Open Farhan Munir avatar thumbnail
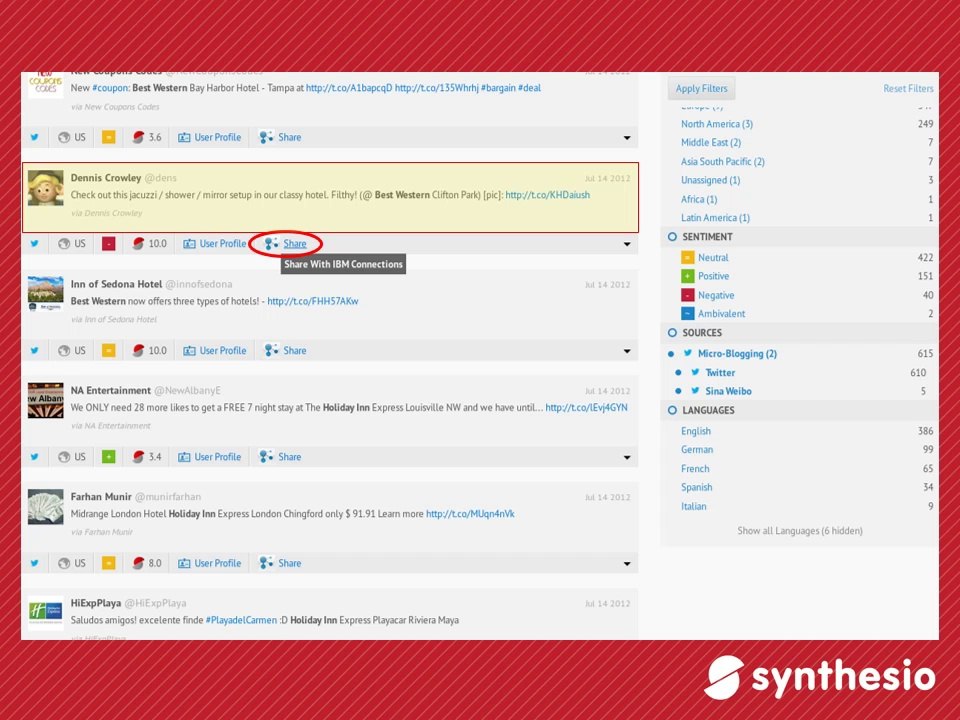Viewport: 960px width, 720px height. pos(46,506)
